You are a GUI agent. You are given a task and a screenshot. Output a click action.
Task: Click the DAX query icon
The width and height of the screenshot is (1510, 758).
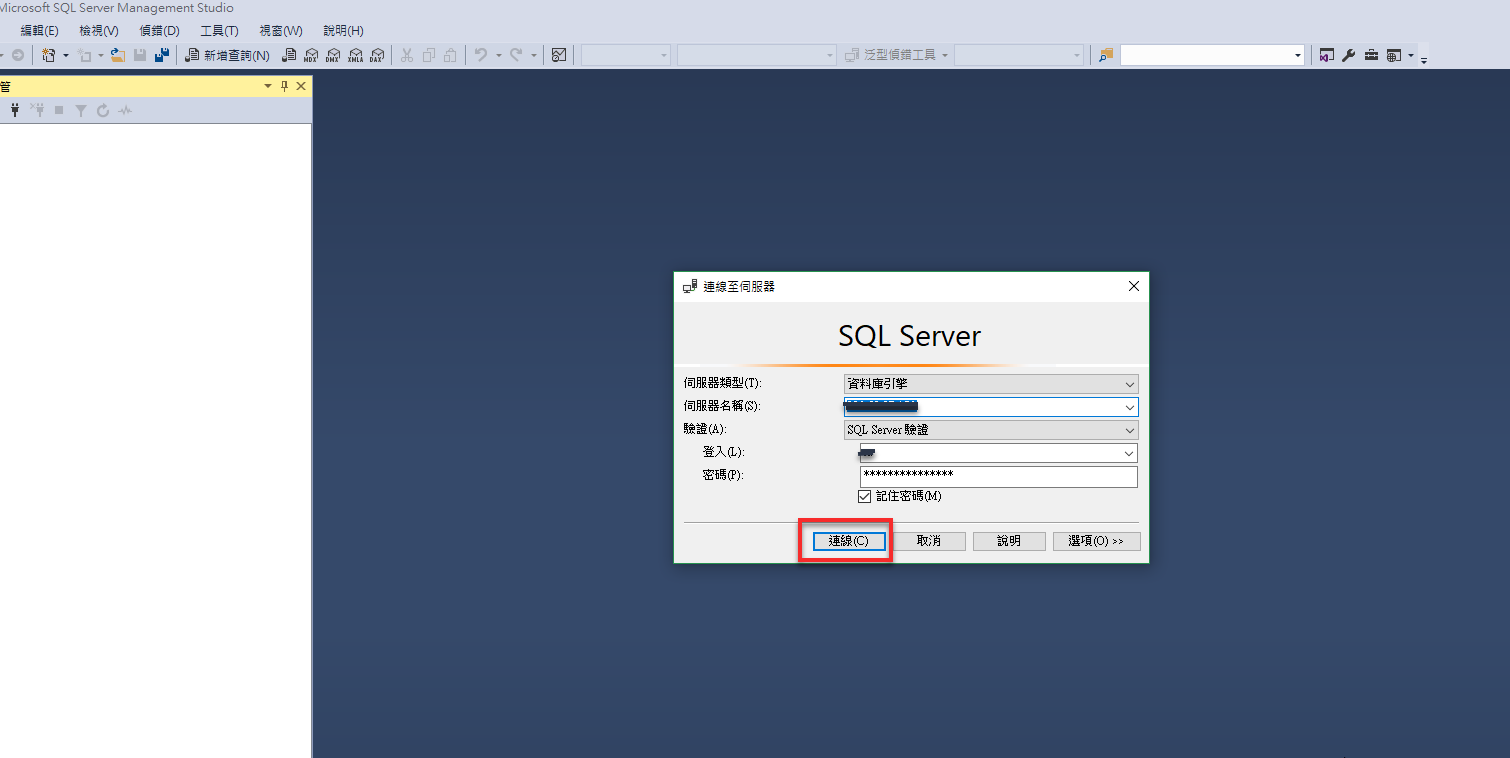click(377, 55)
